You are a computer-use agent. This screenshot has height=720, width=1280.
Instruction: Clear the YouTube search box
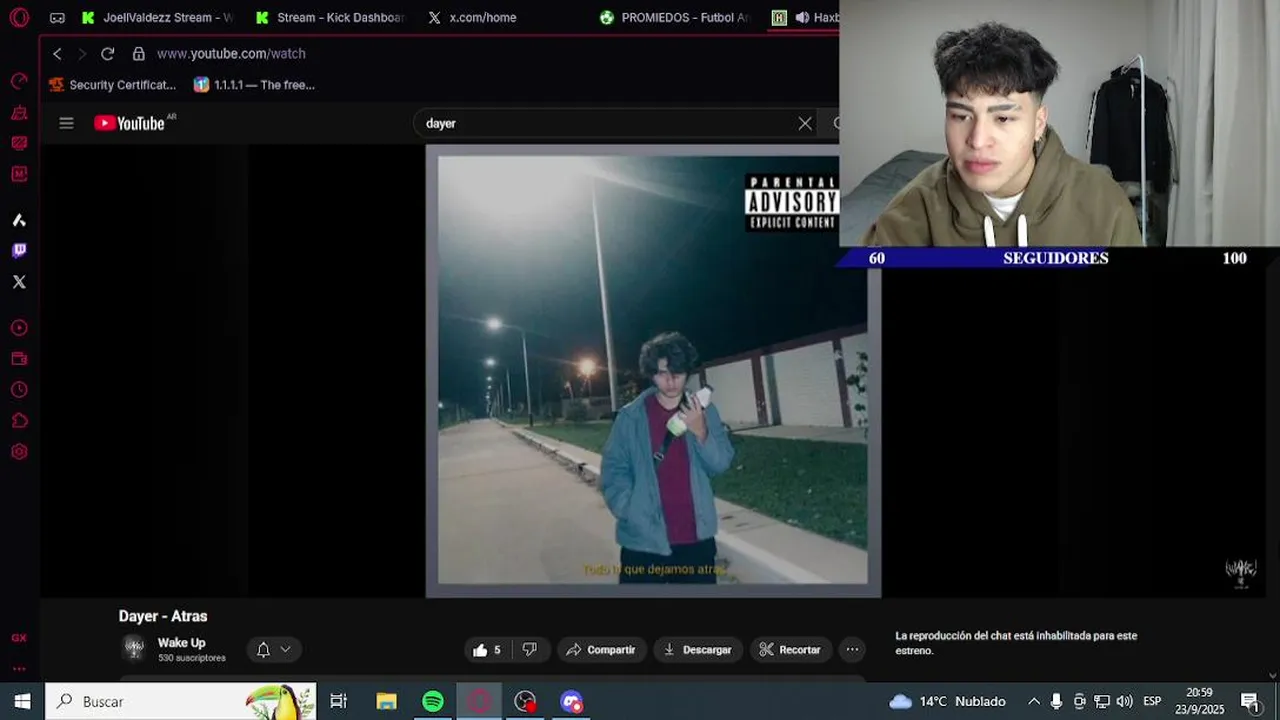click(x=805, y=123)
